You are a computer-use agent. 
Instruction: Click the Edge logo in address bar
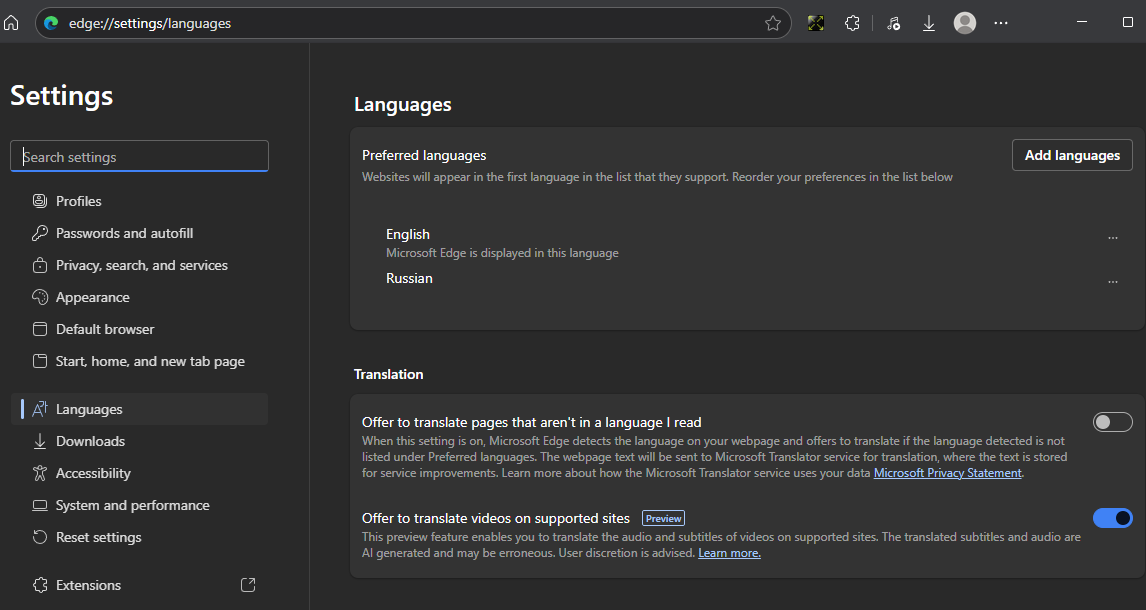point(51,23)
